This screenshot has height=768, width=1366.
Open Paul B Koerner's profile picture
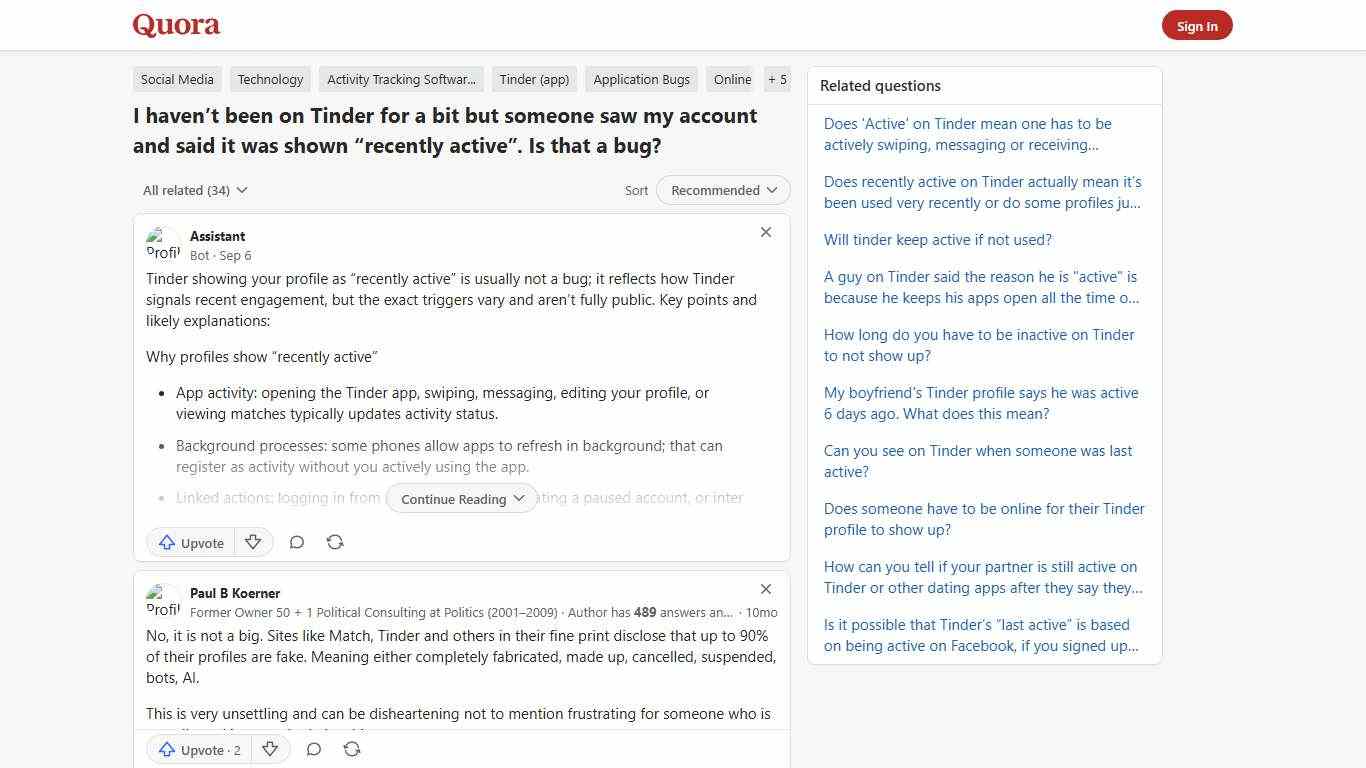point(163,600)
